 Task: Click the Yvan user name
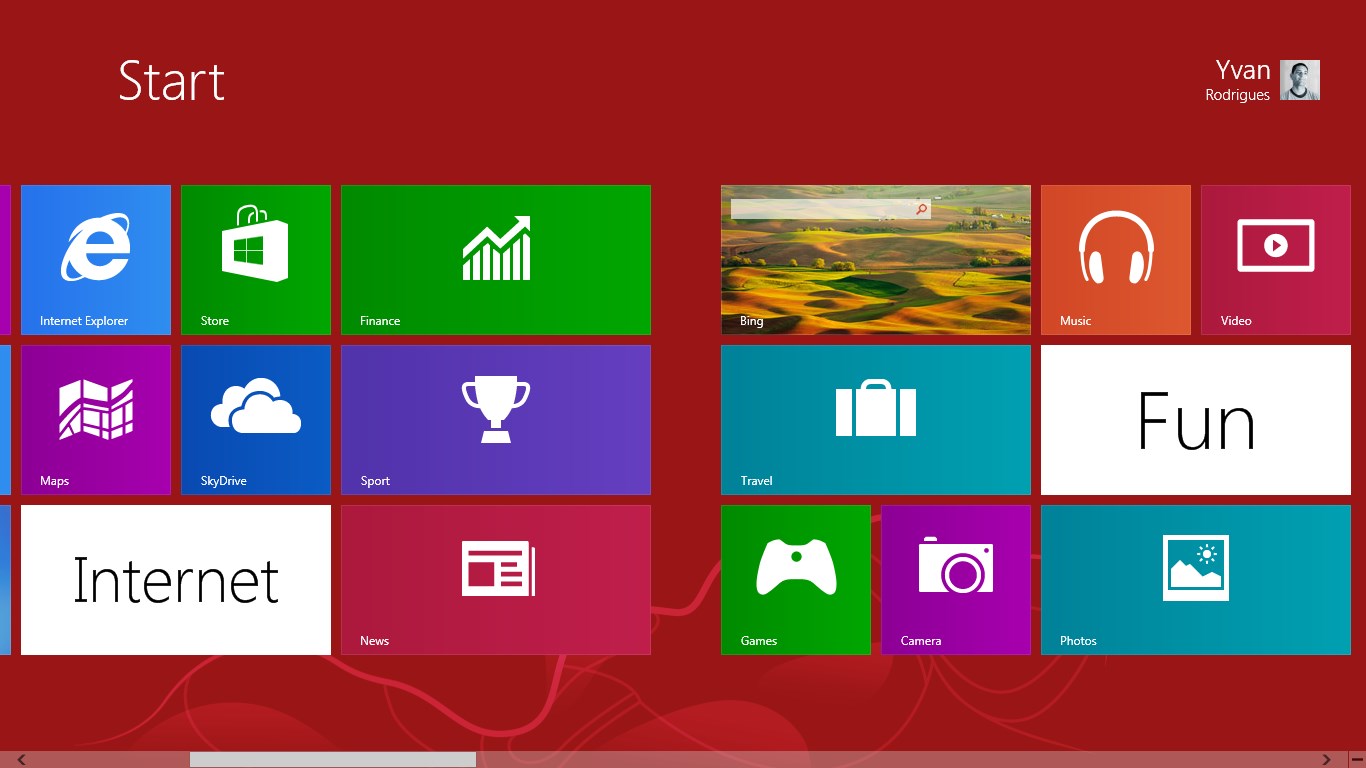(x=1242, y=70)
